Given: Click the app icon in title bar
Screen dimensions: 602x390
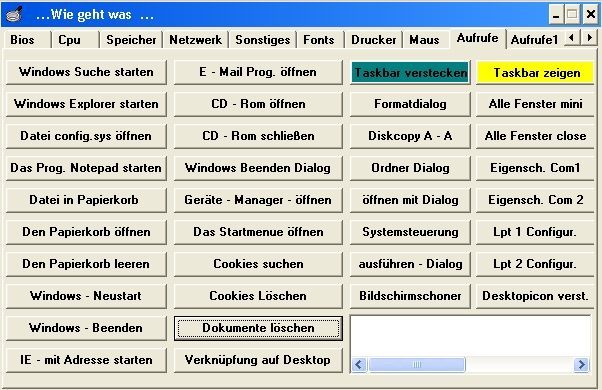Looking at the screenshot, I should 15,14.
